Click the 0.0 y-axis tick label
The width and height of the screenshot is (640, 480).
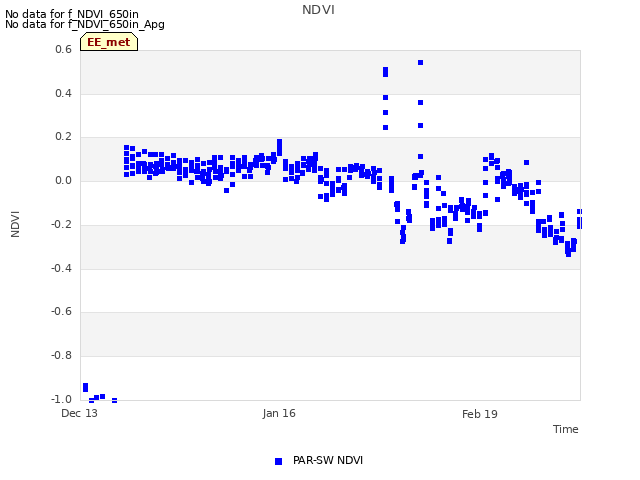pos(63,180)
